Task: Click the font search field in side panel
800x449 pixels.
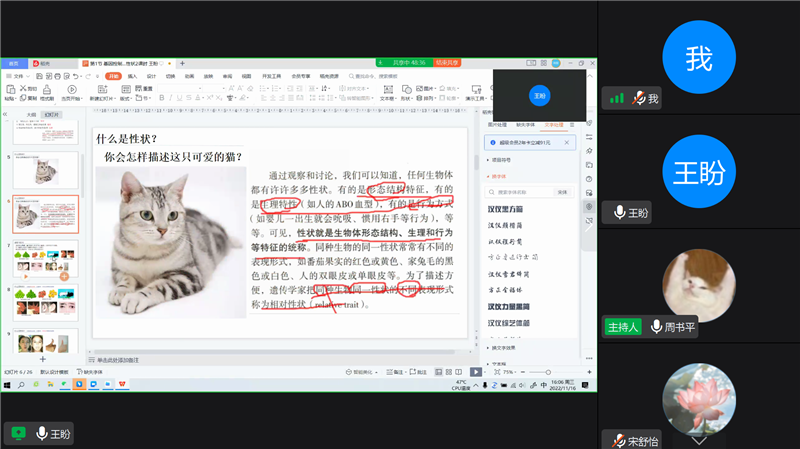Action: [518, 192]
